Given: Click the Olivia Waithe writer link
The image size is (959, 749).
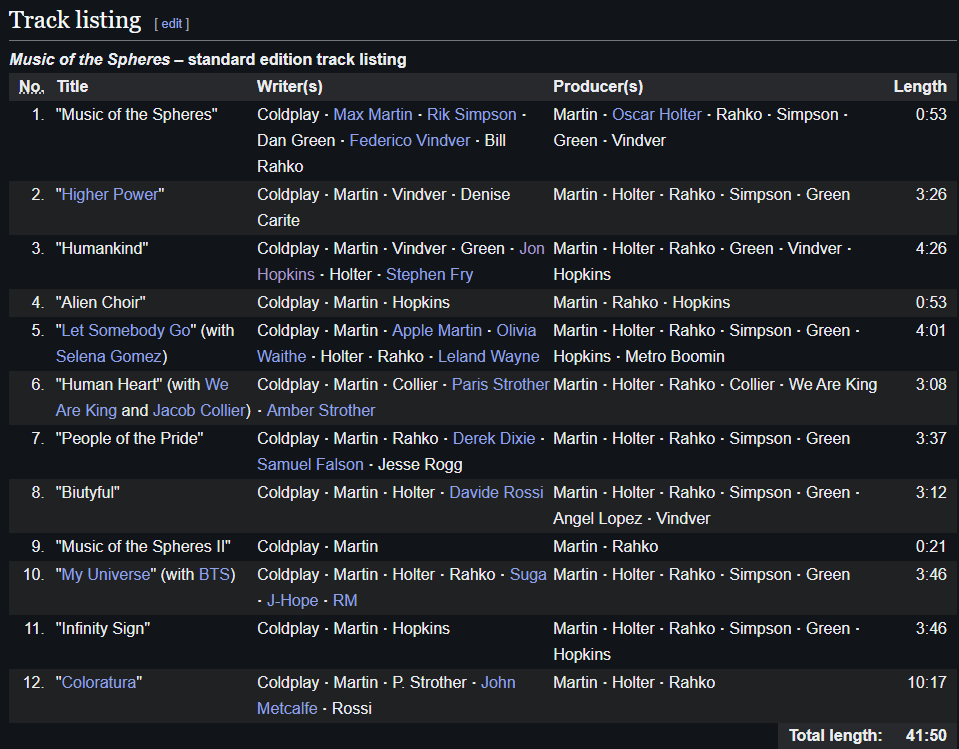Looking at the screenshot, I should [x=396, y=343].
